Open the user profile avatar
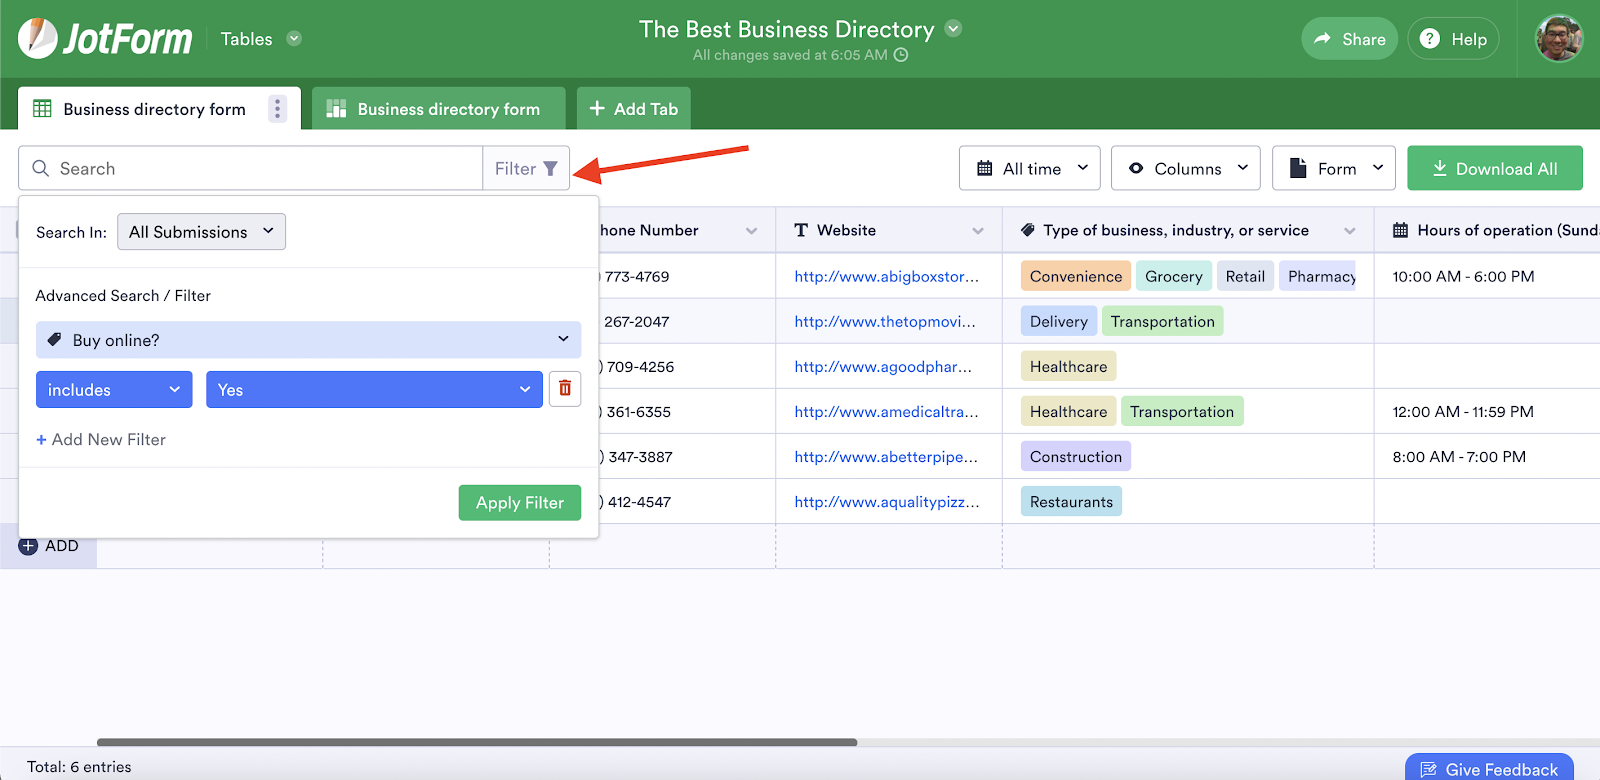Viewport: 1600px width, 780px height. click(1559, 39)
